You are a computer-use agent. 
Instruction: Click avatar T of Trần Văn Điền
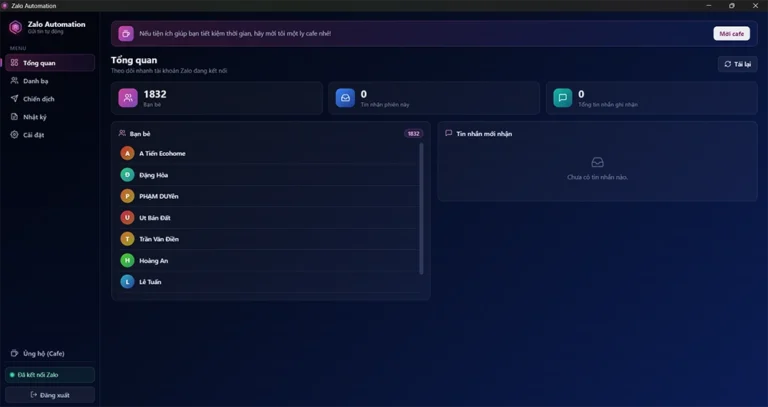127,239
